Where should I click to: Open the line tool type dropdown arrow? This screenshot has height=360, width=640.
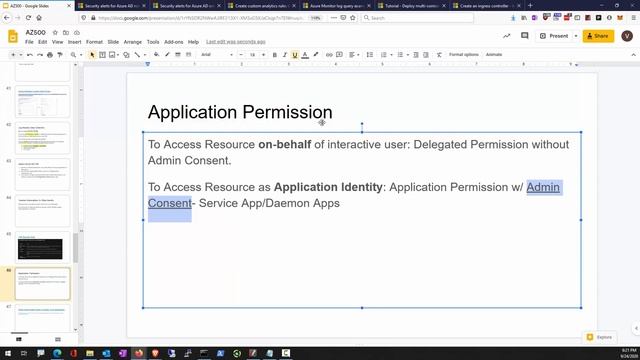pyautogui.click(x=145, y=55)
